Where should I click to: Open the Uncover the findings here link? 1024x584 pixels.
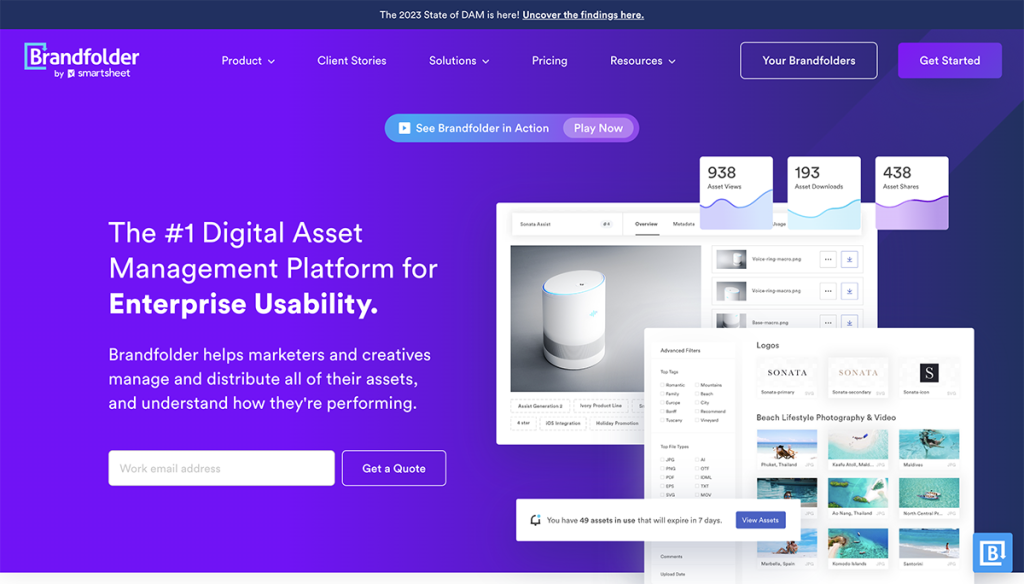coord(583,15)
